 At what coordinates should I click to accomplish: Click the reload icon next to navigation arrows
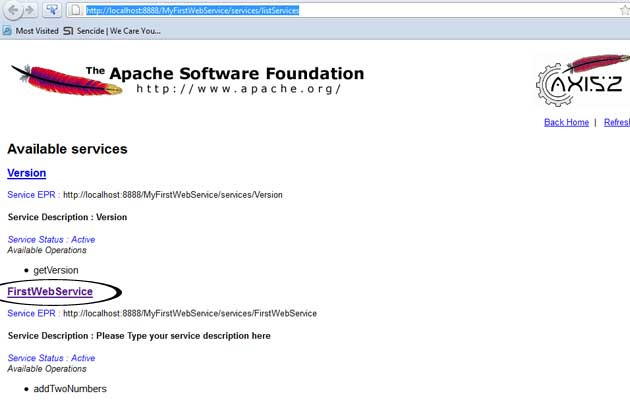tap(51, 10)
